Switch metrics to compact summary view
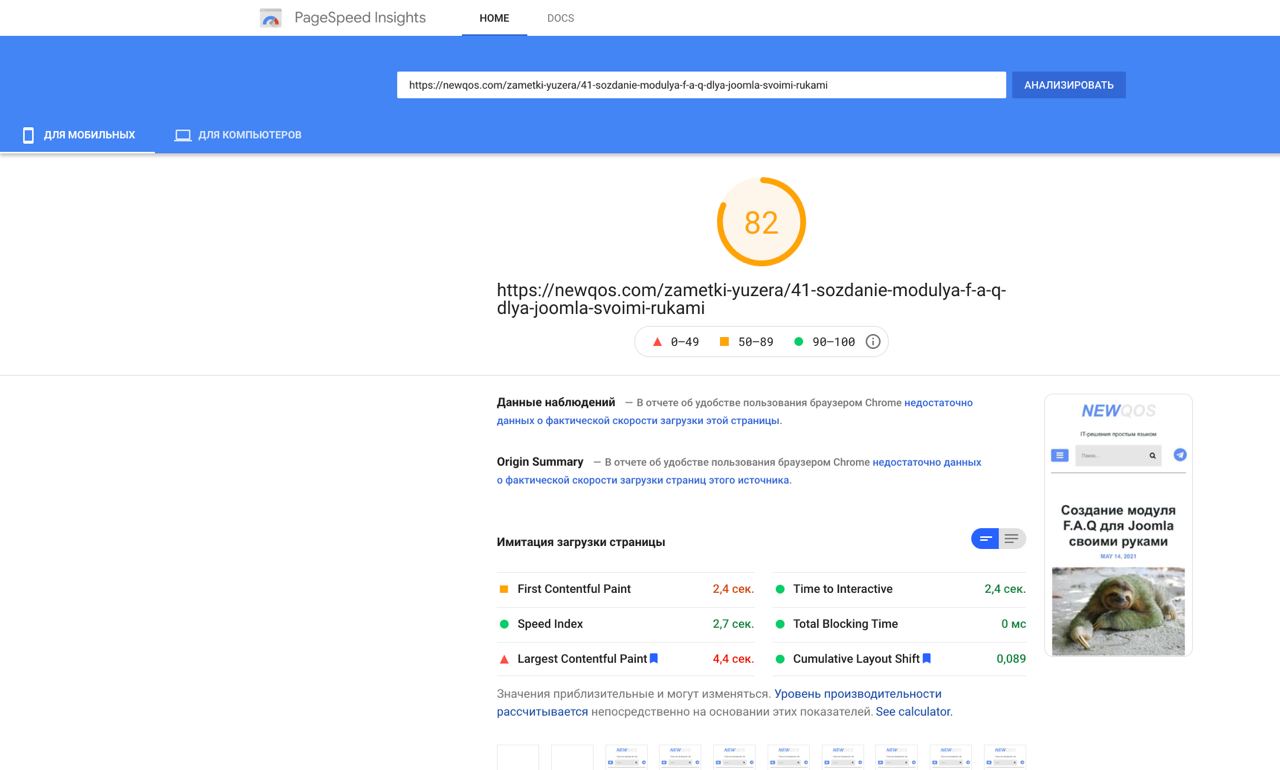 985,539
